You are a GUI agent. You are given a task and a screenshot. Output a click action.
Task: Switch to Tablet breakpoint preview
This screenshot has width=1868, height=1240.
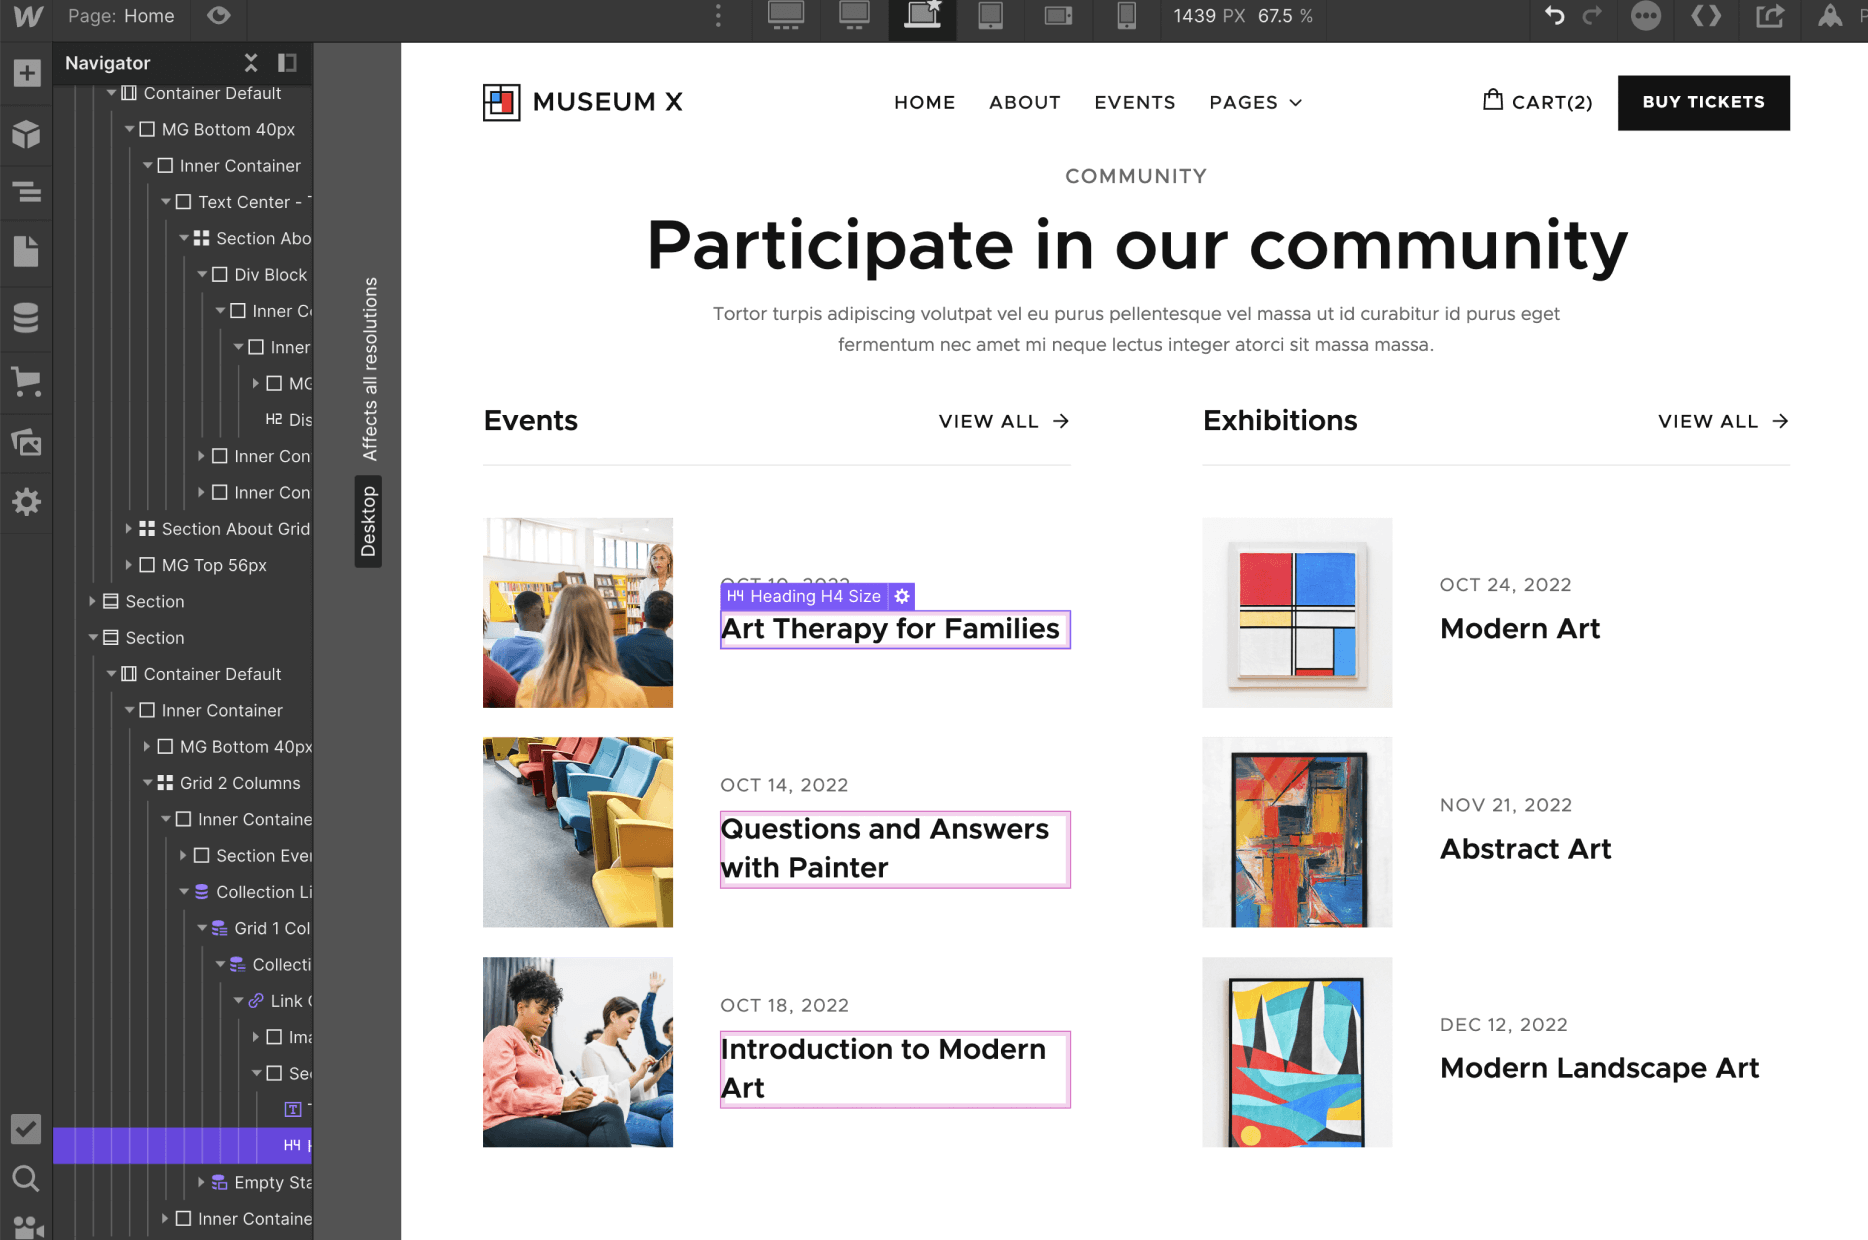point(990,16)
